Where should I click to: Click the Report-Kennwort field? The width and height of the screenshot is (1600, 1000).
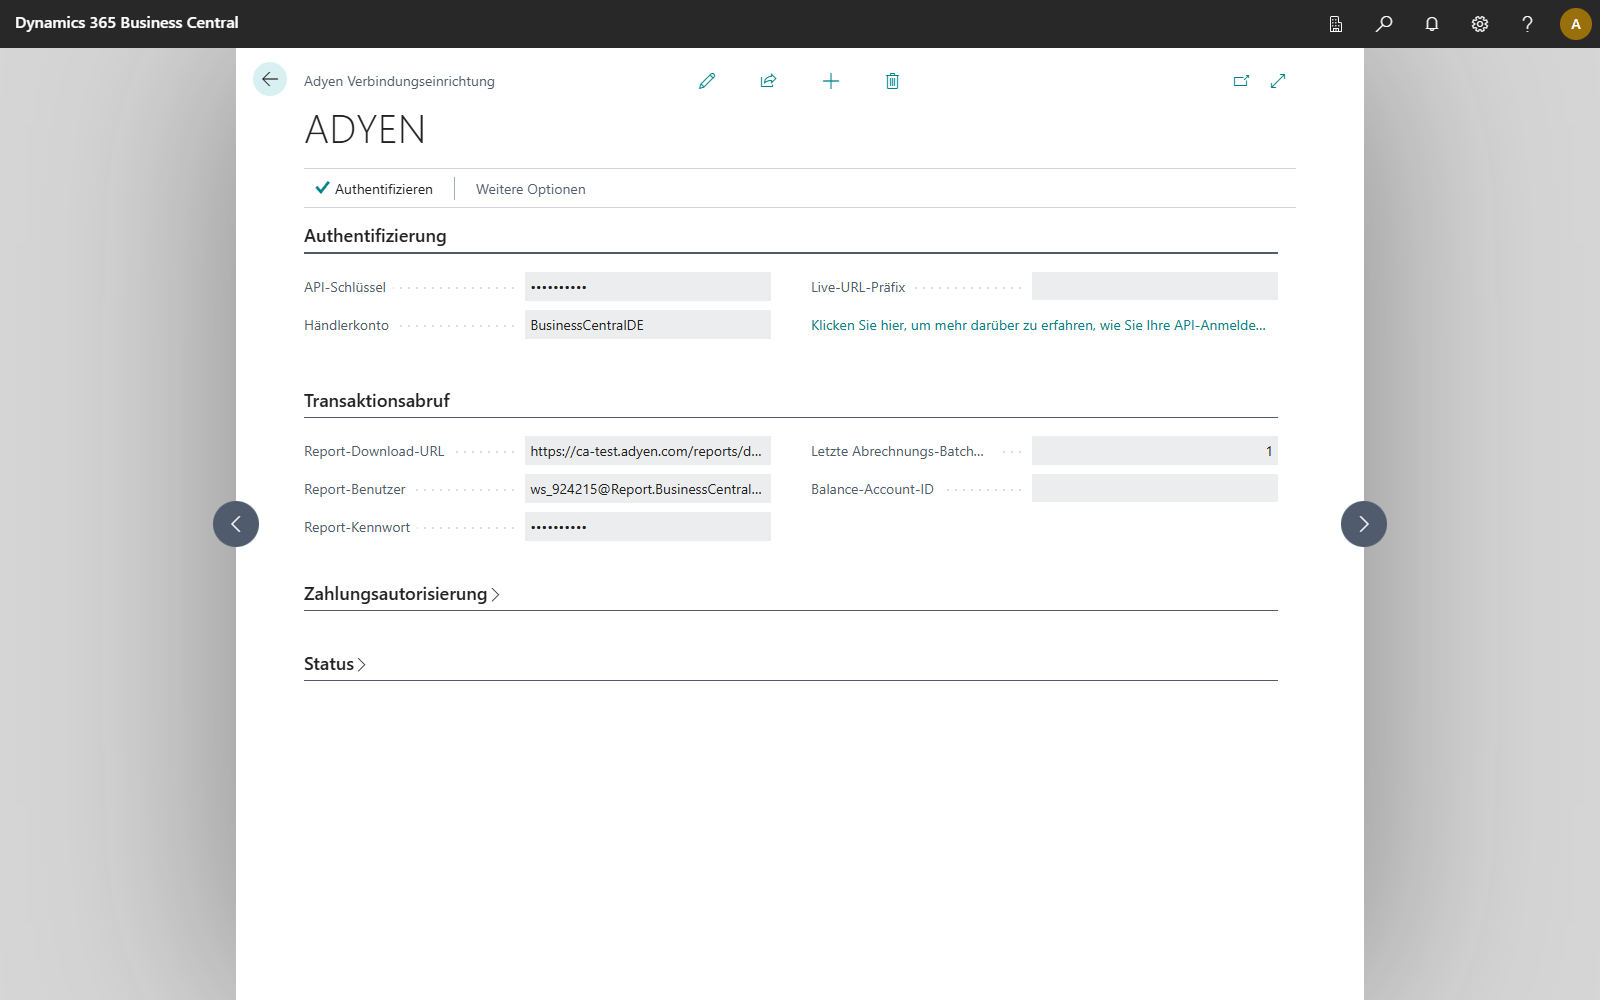[648, 527]
